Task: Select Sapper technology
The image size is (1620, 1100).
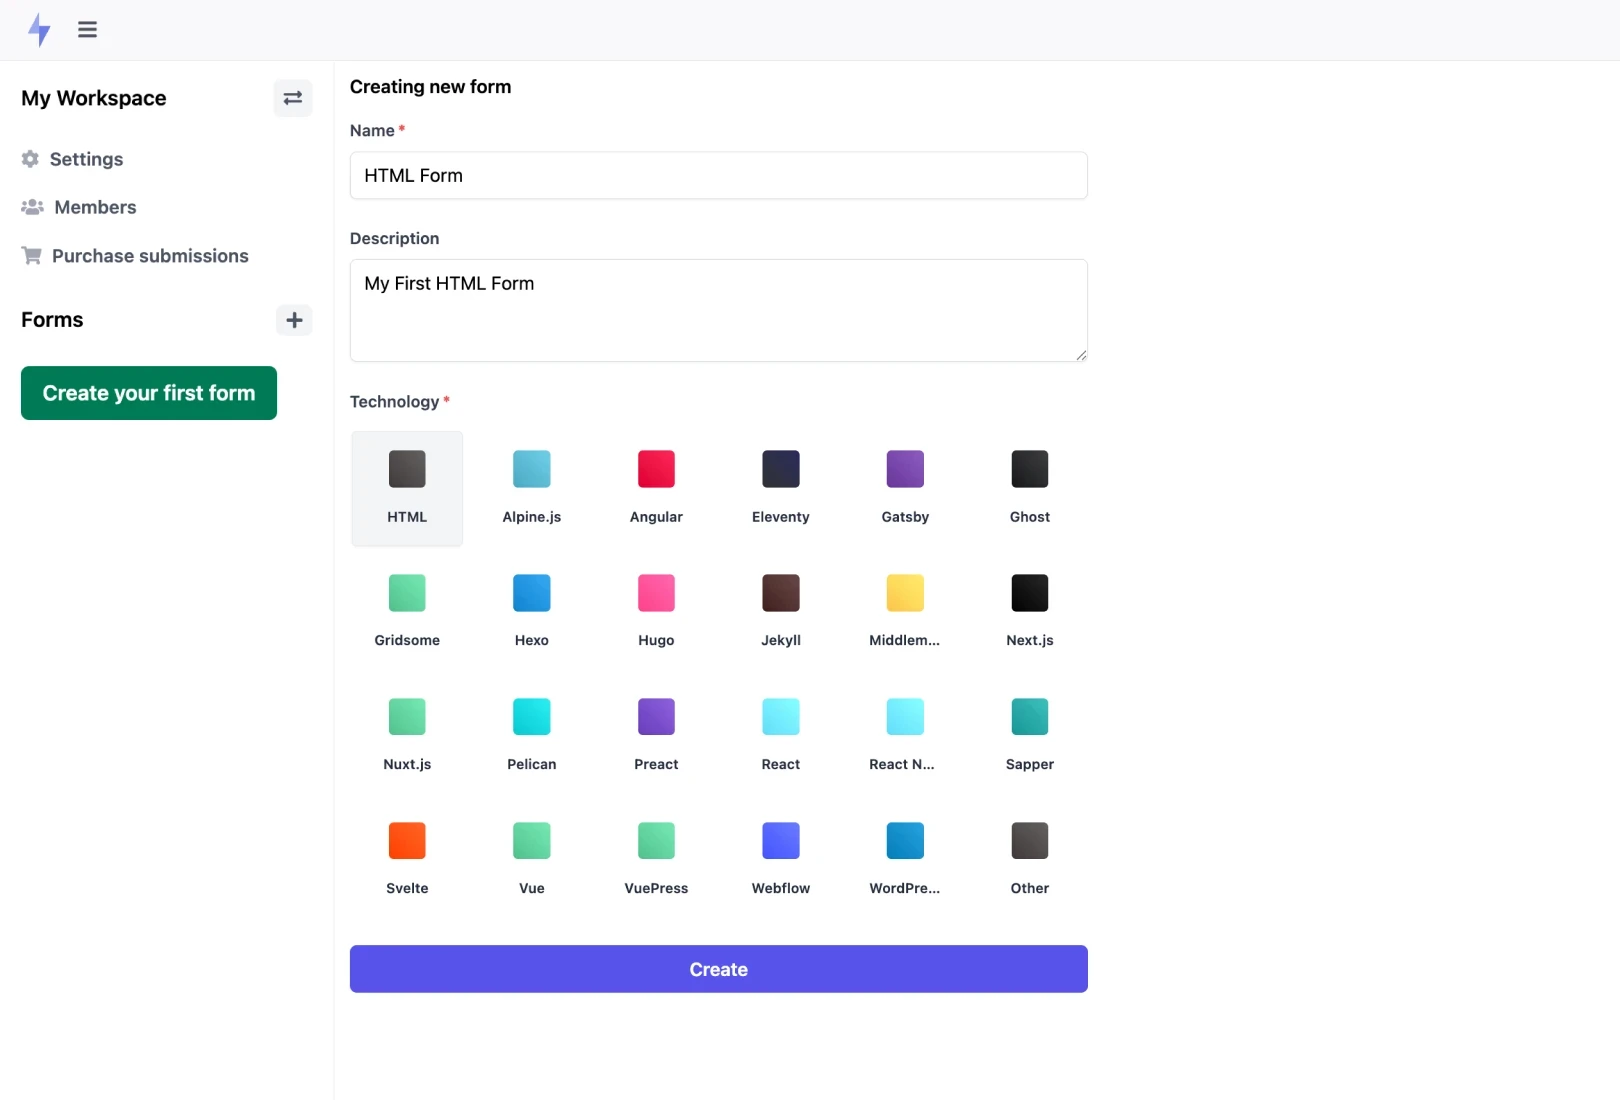Action: coord(1030,736)
